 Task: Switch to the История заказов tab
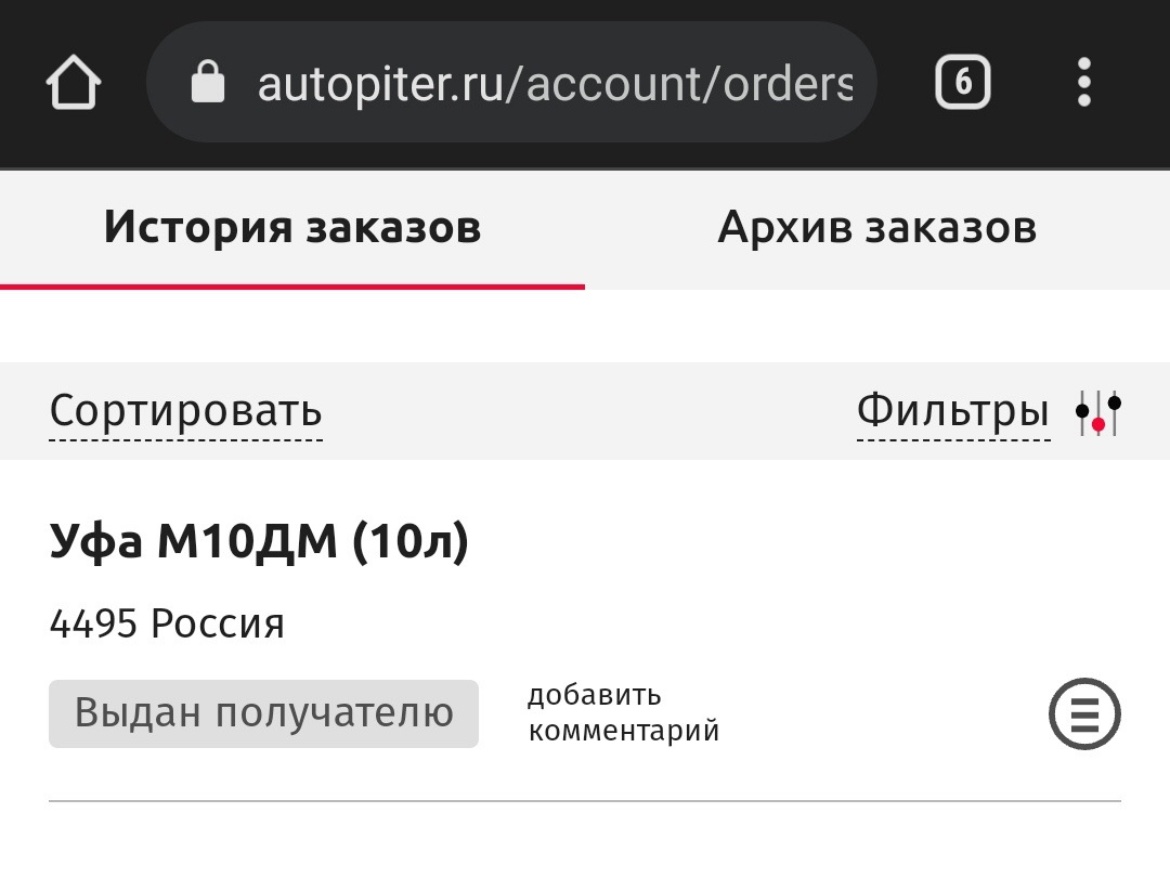pyautogui.click(x=292, y=228)
